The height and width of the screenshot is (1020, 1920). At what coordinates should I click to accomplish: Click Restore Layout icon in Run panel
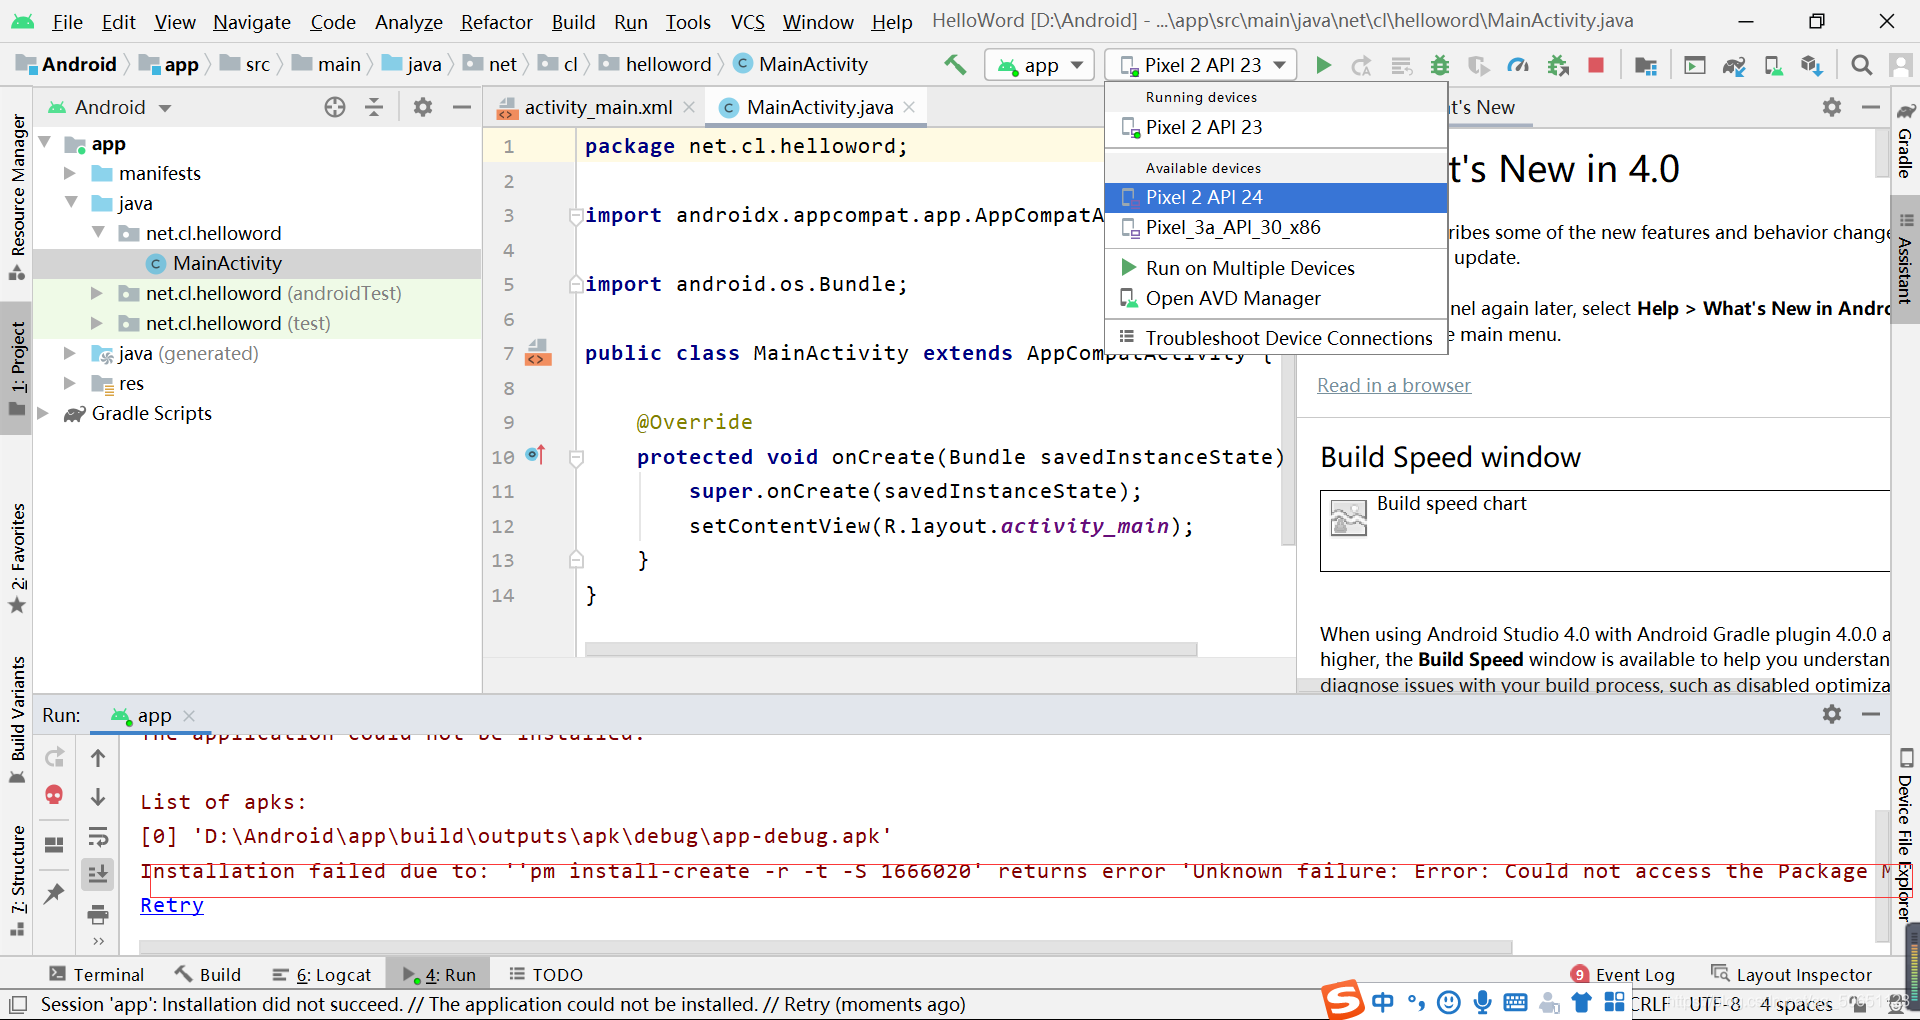tap(54, 845)
